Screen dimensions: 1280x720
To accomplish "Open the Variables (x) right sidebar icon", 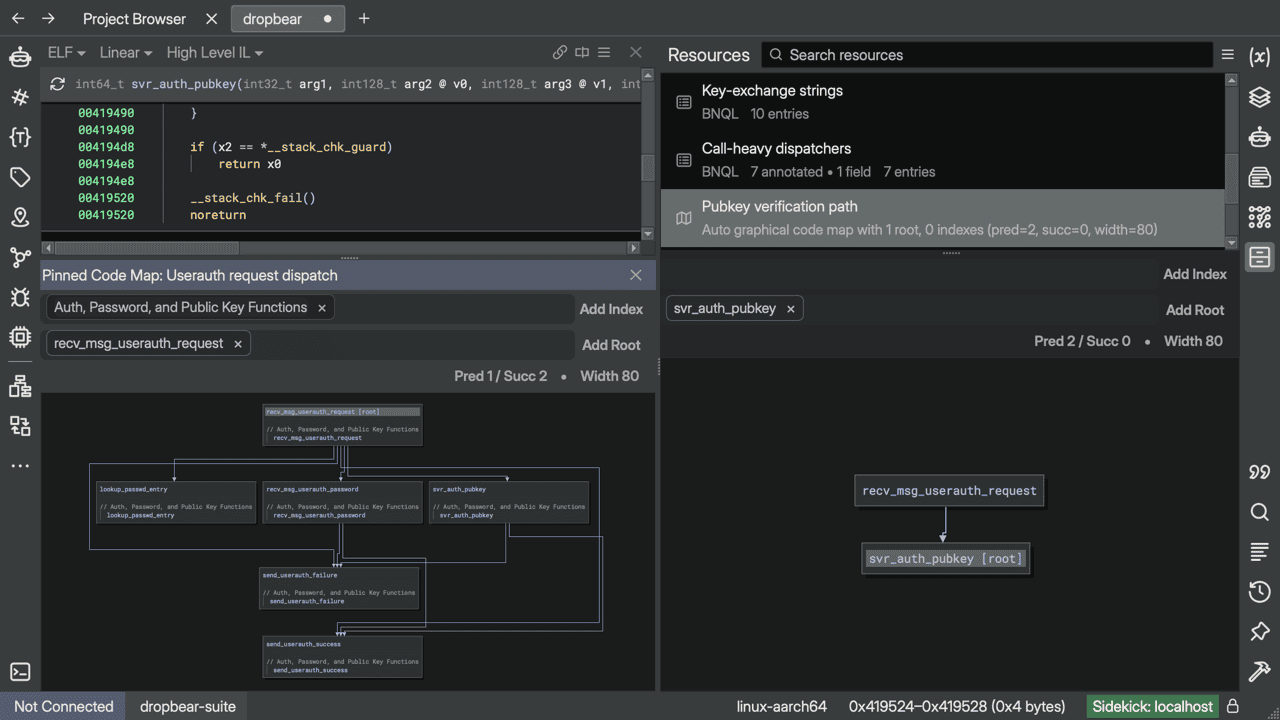I will pyautogui.click(x=1260, y=57).
